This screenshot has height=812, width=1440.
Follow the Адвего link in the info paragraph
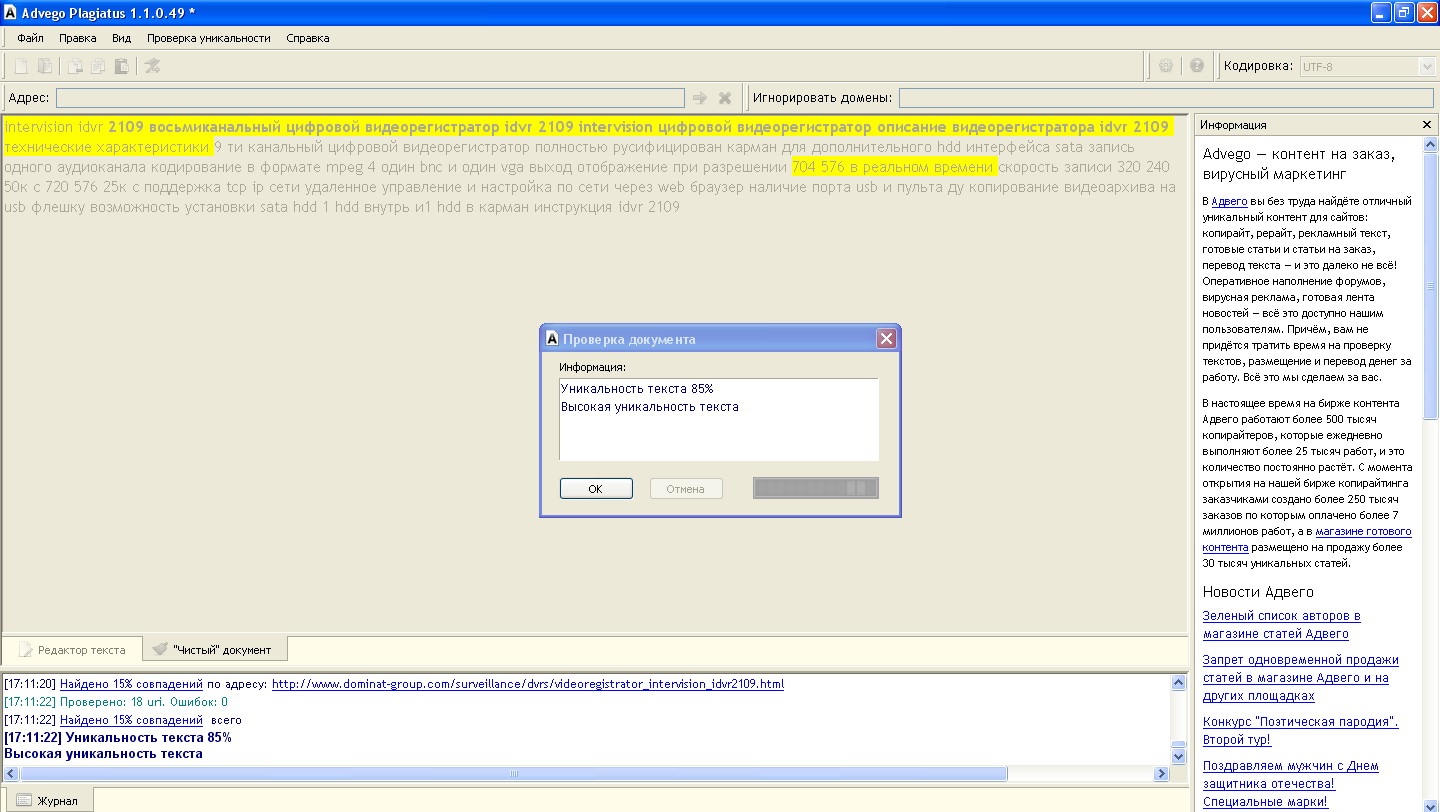(1228, 201)
